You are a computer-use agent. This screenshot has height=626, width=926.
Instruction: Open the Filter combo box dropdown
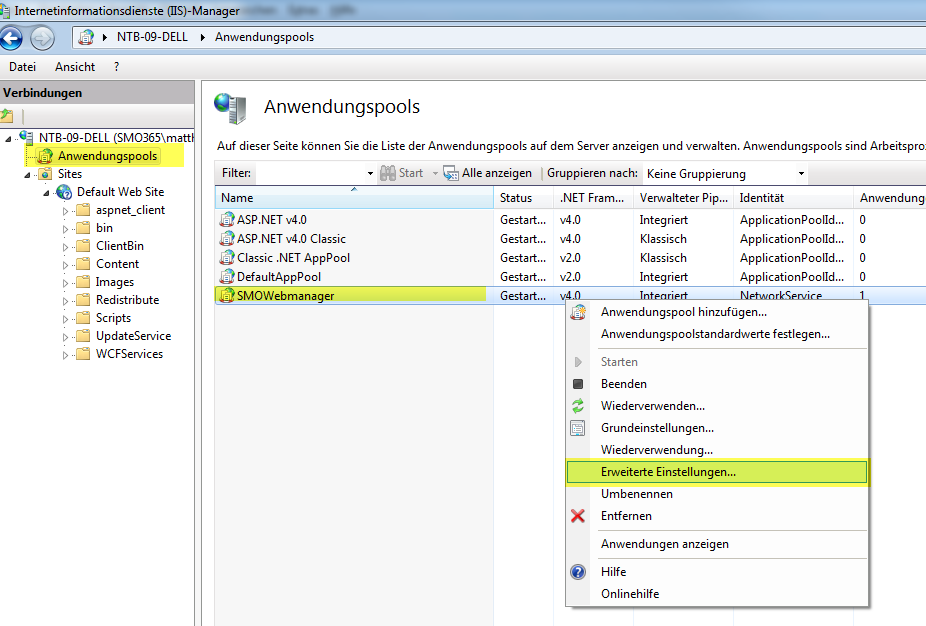tap(370, 173)
